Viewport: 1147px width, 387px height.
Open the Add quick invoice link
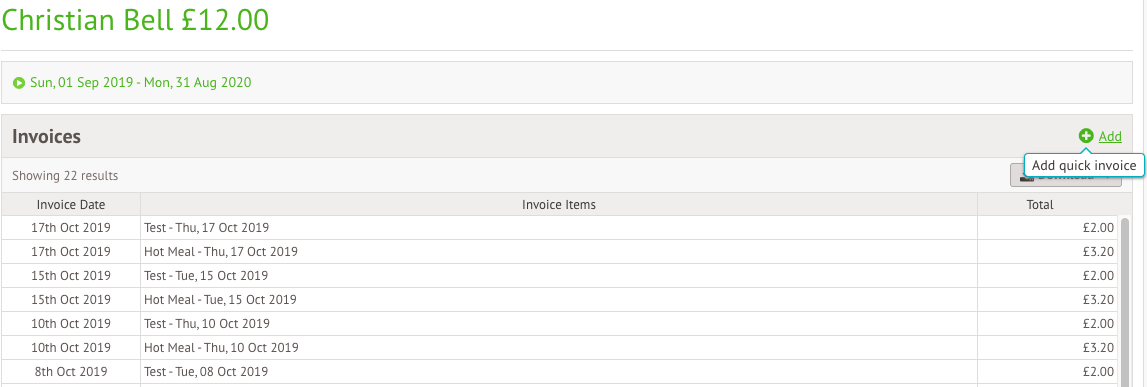[x=1110, y=136]
